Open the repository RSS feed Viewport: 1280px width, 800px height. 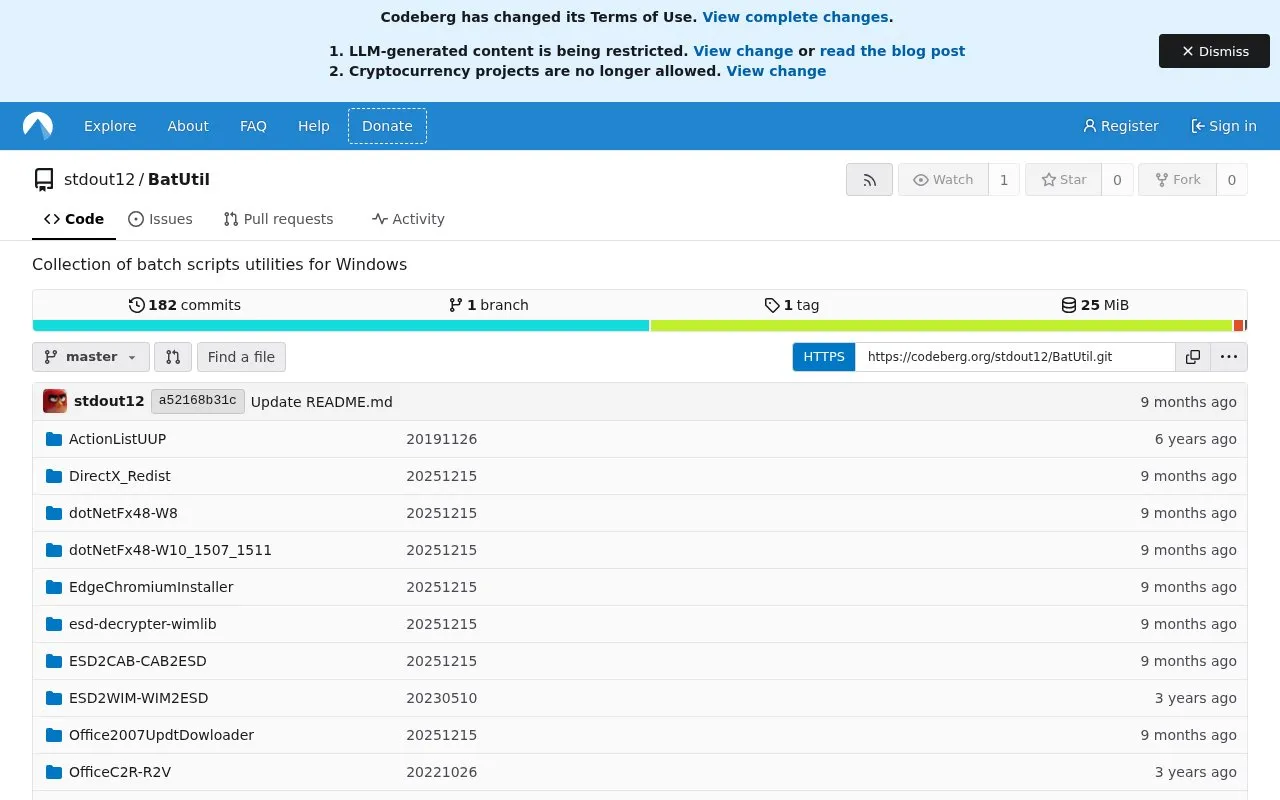(x=869, y=180)
